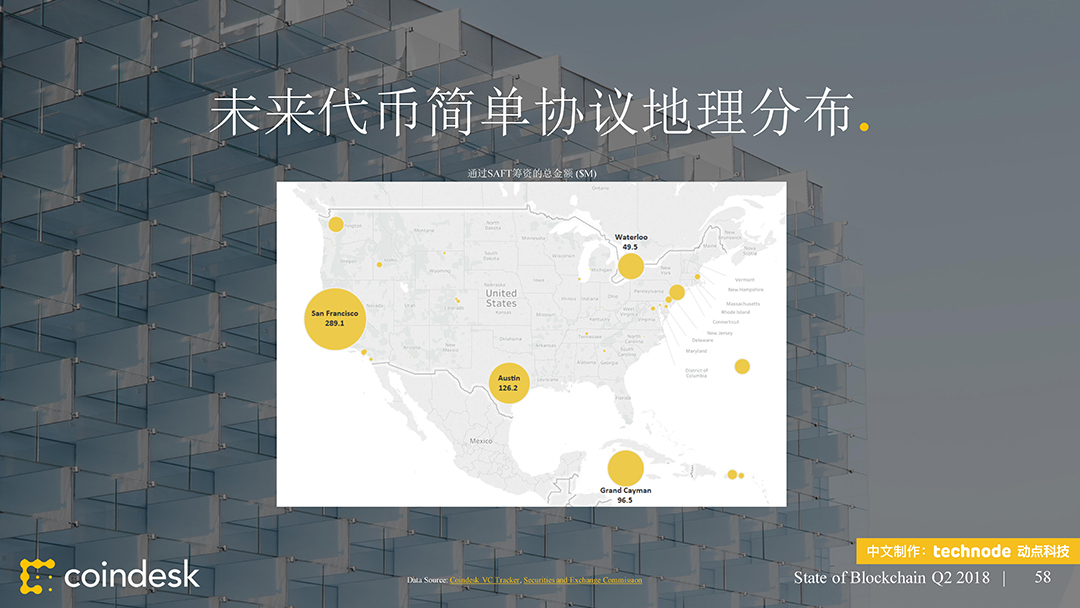Select the Waterloo bubble on the map
Viewport: 1080px width, 608px height.
[630, 266]
